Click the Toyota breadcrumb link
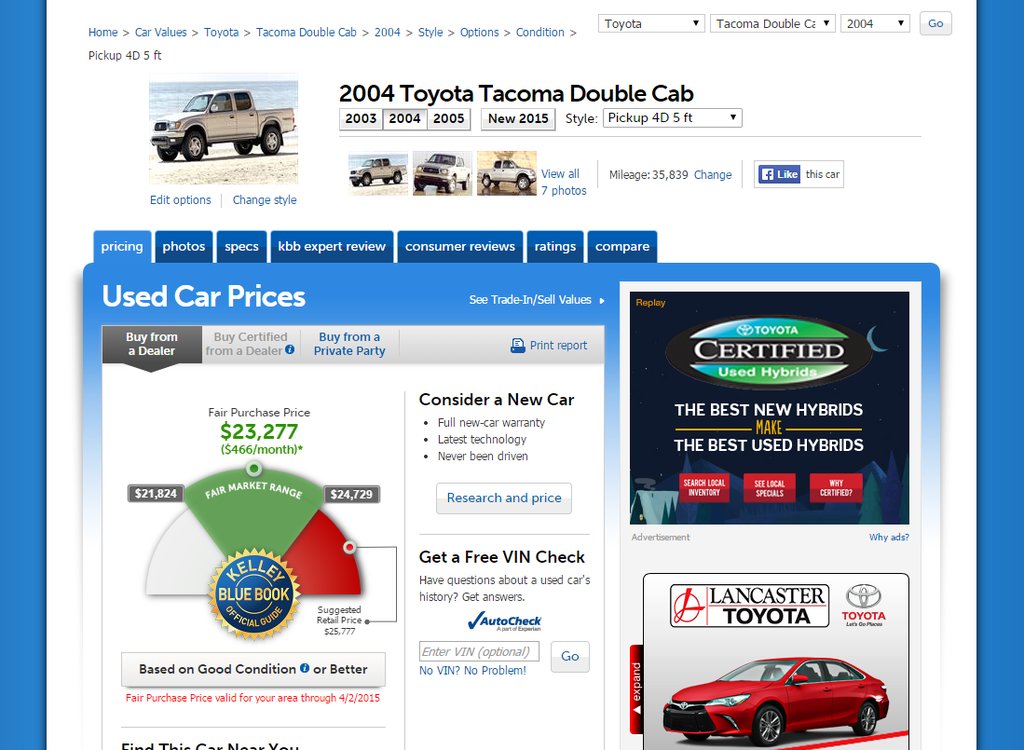The height and width of the screenshot is (750, 1024). click(221, 32)
